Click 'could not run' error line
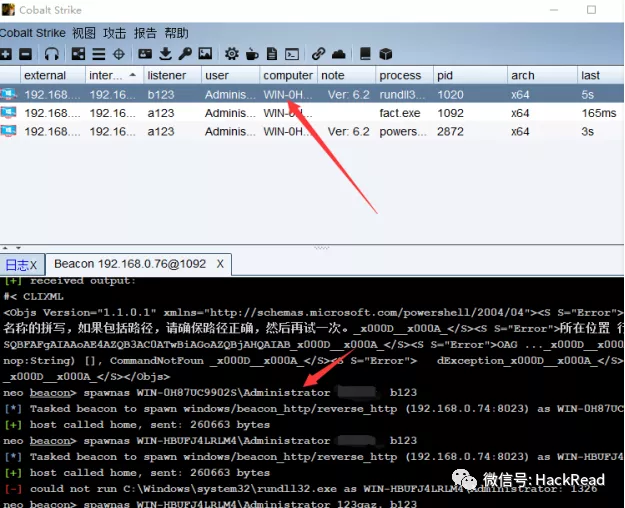 (301, 488)
